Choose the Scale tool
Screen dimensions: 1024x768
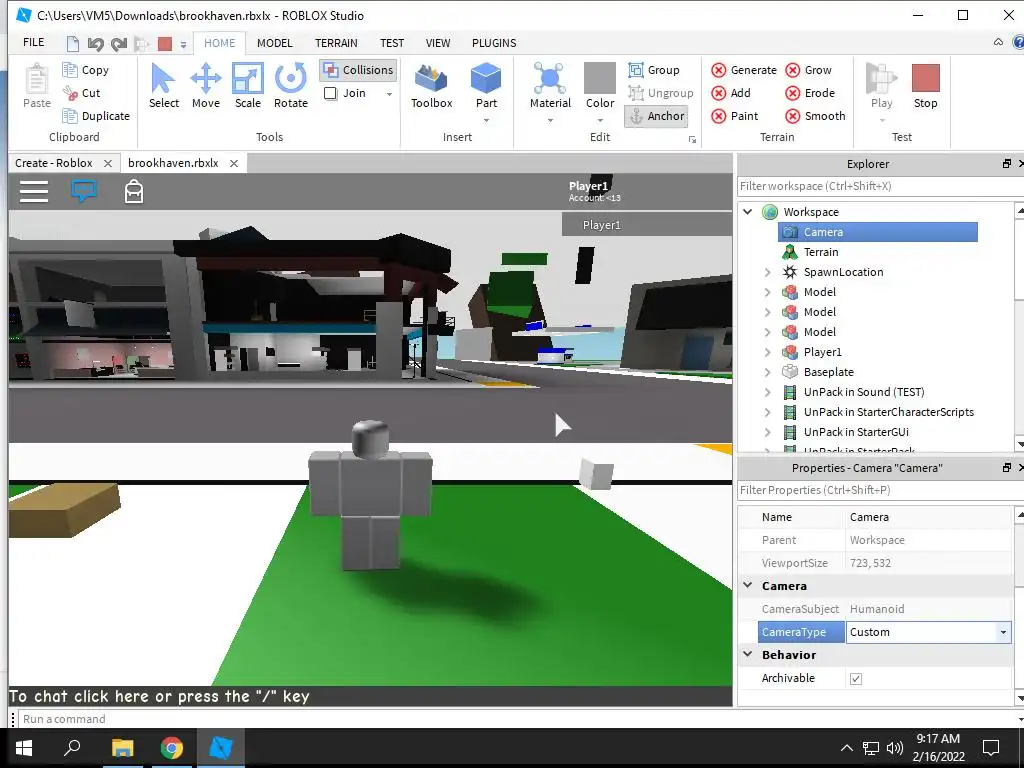[x=248, y=86]
